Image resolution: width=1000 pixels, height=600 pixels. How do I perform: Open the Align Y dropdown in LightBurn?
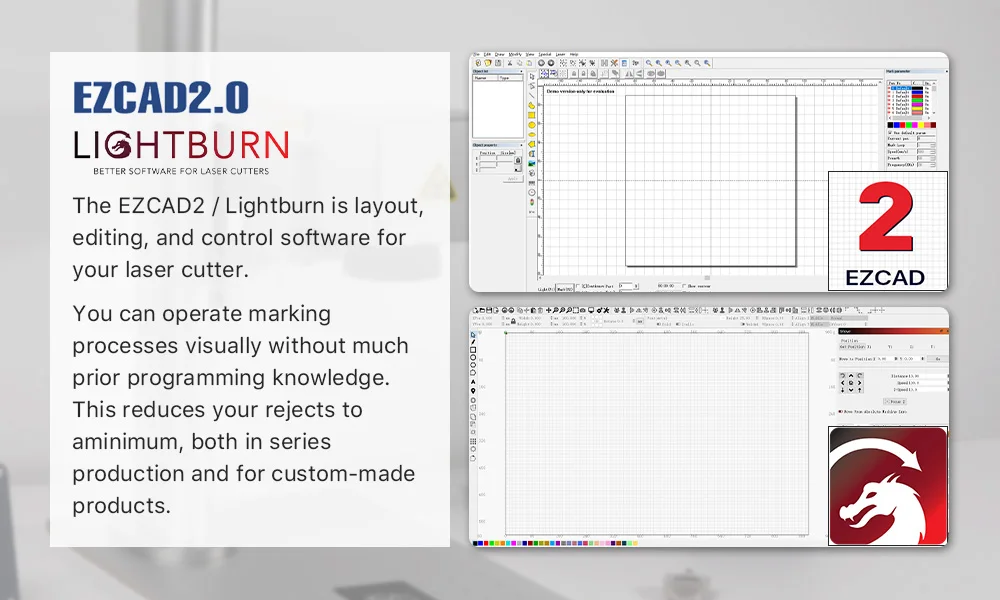click(x=820, y=324)
